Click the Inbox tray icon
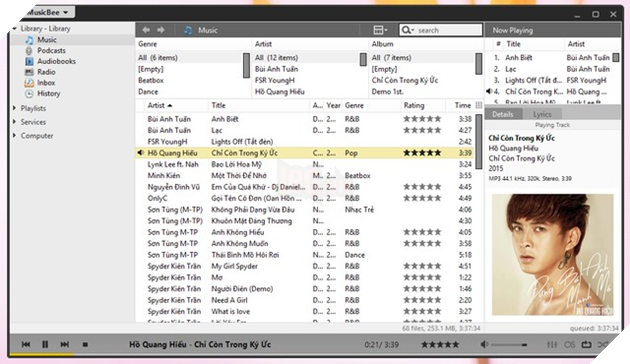 (29, 83)
